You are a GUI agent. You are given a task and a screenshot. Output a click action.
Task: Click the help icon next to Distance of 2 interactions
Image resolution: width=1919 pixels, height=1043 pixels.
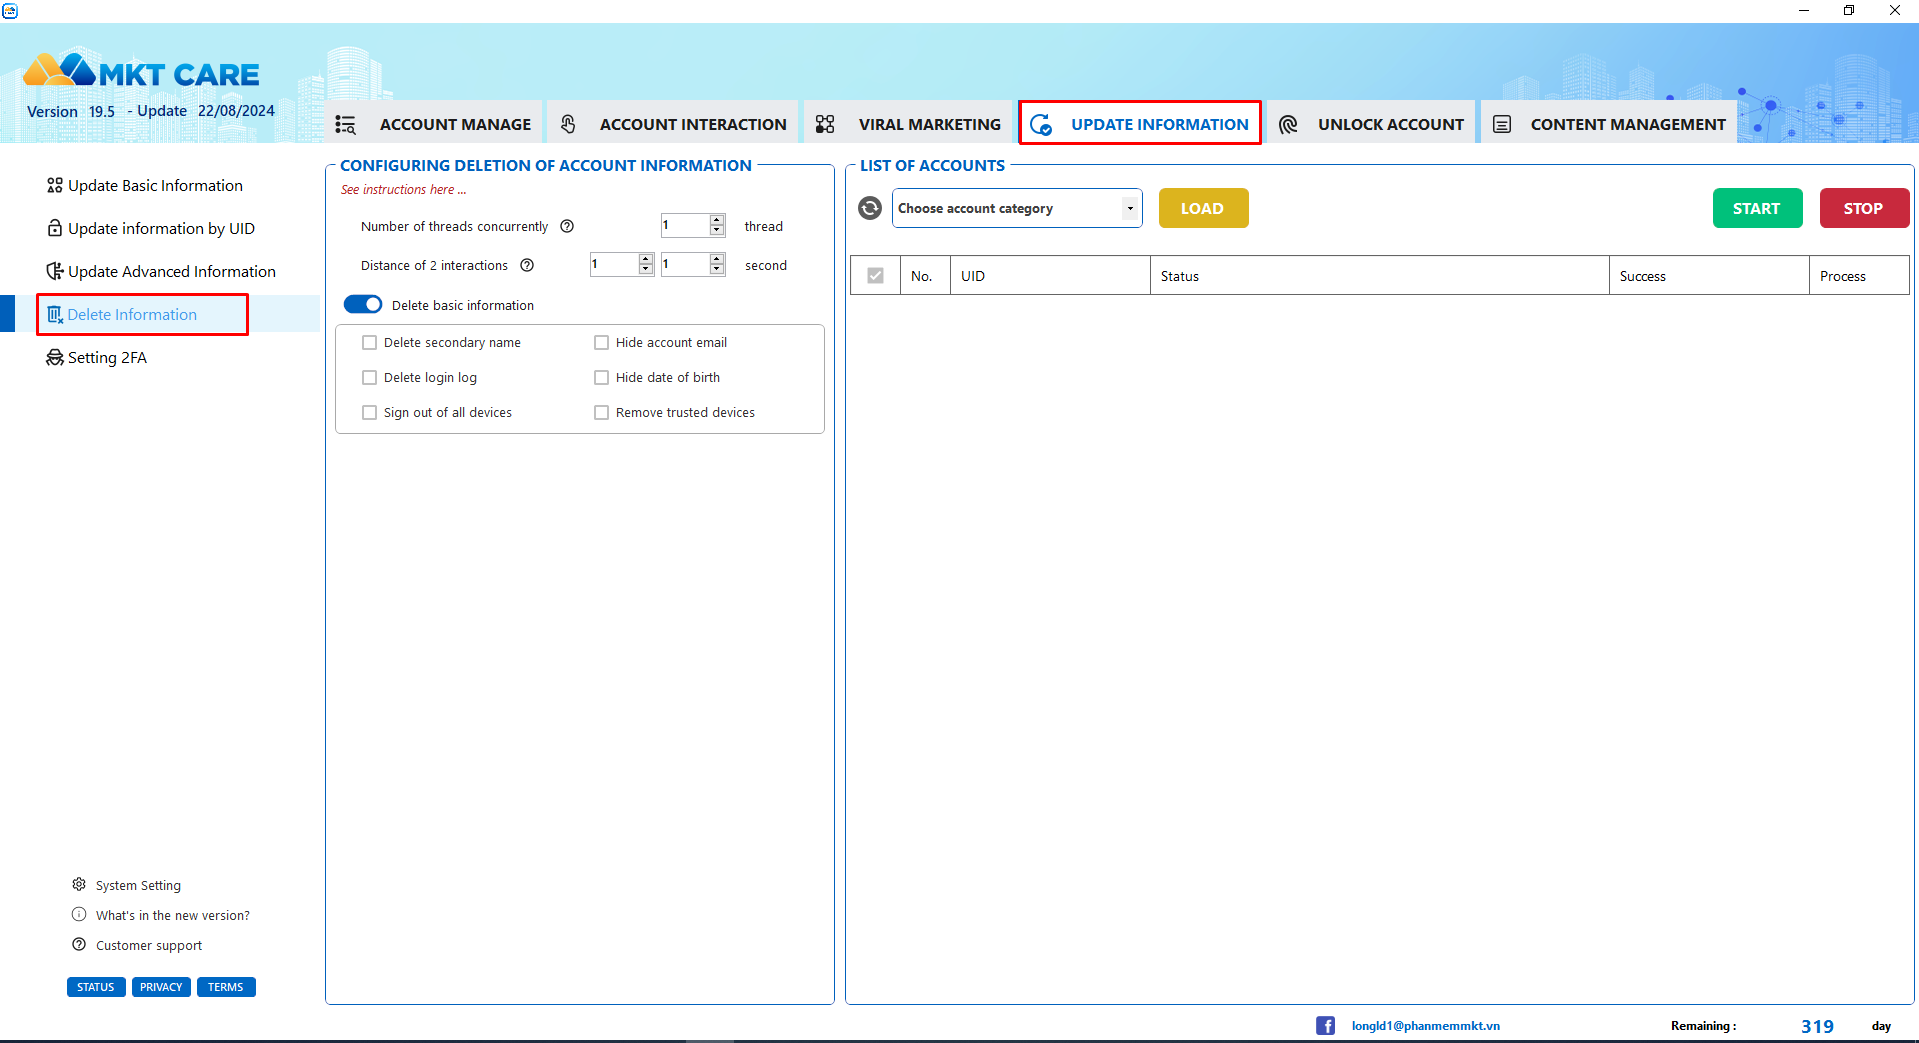(x=527, y=265)
